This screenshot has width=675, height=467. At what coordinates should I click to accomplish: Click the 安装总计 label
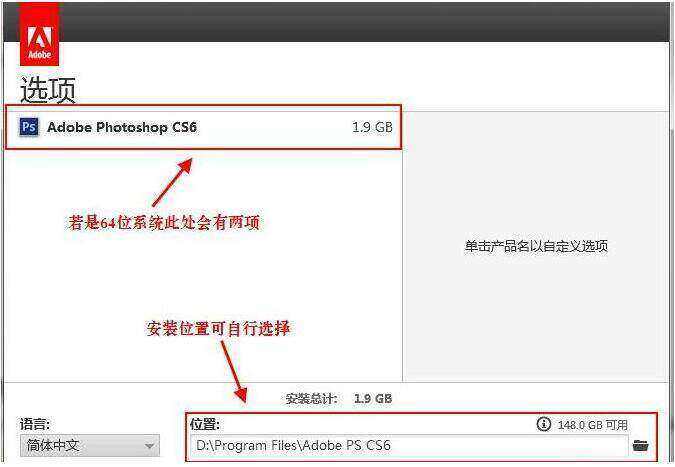coord(312,399)
